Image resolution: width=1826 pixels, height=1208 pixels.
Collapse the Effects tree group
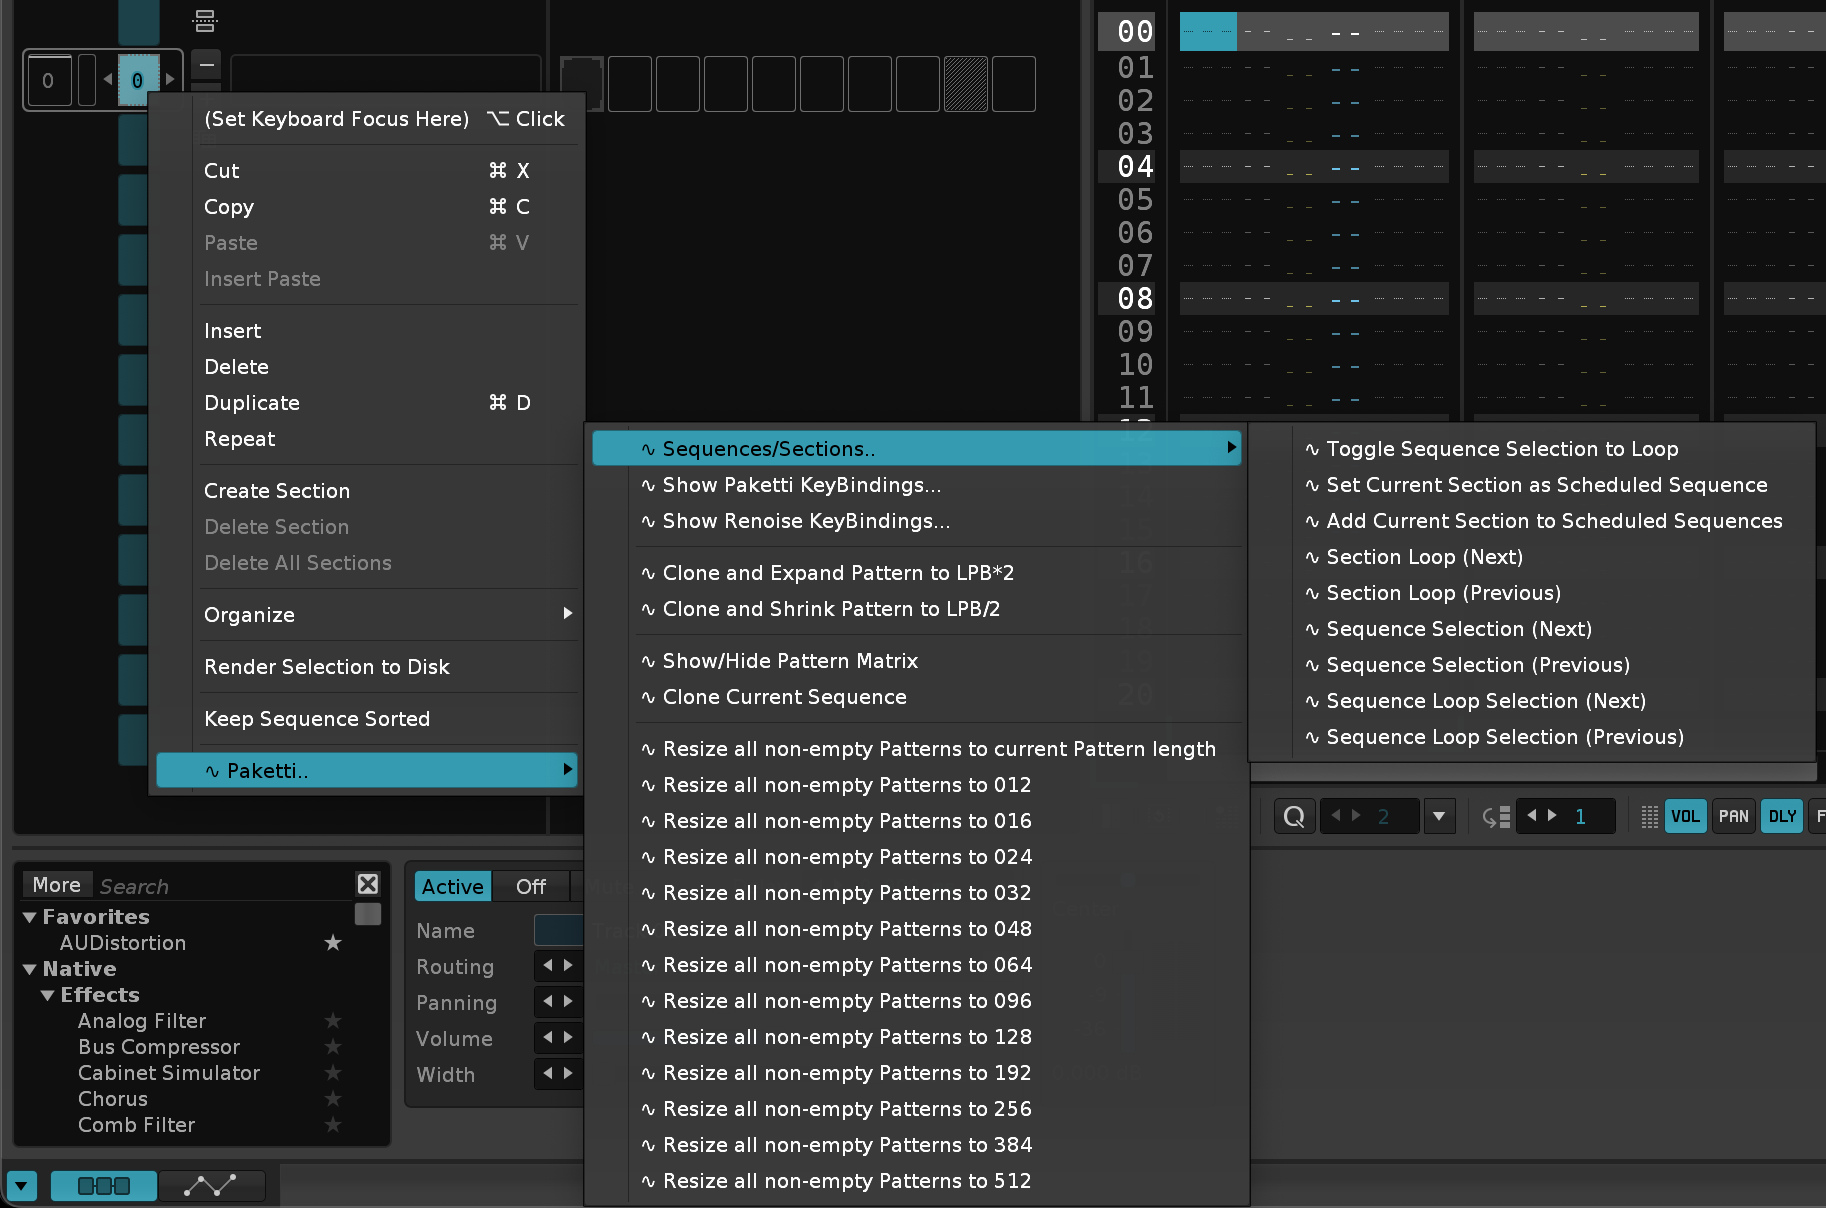47,995
